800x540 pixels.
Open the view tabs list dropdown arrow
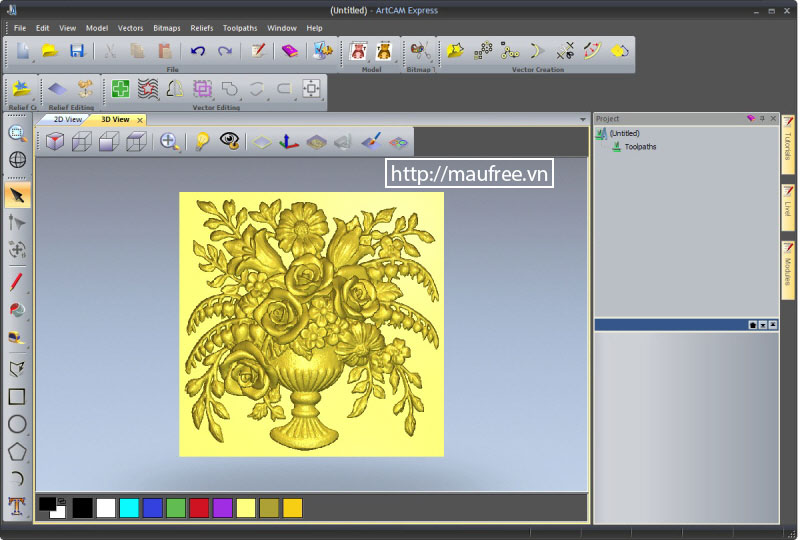583,119
